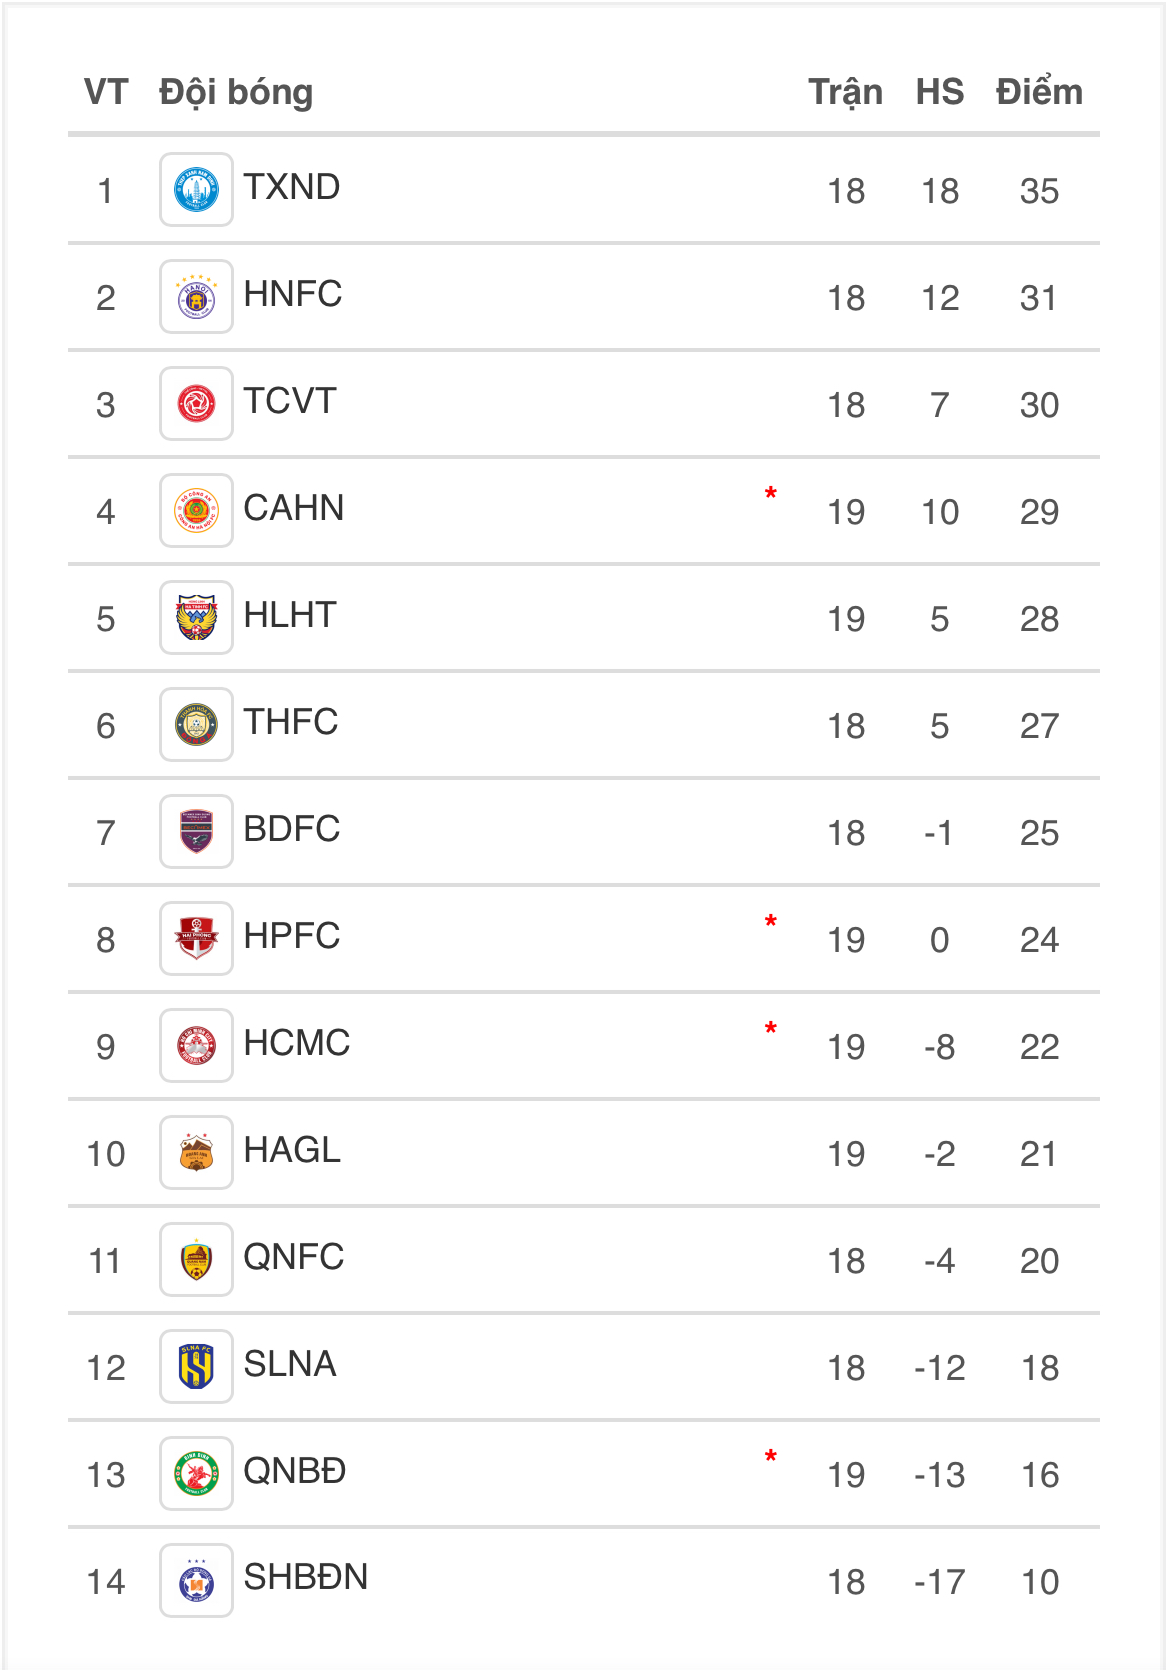Click the HAGL club badge
Viewport: 1166px width, 1670px height.
point(196,1152)
